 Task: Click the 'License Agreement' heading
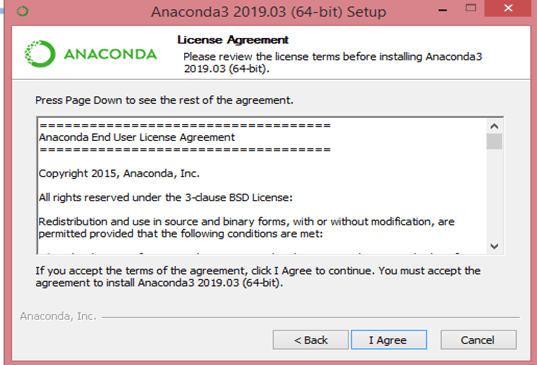[233, 40]
